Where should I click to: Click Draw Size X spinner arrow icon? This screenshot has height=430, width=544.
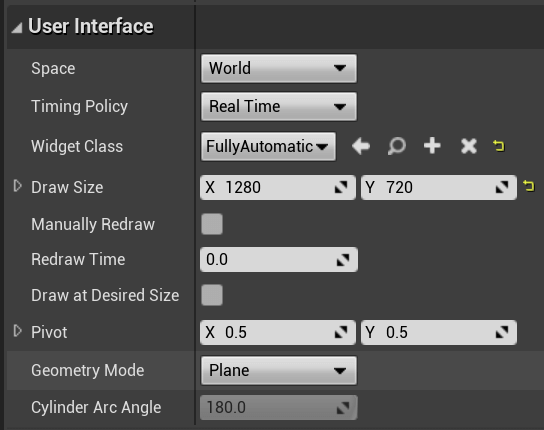pyautogui.click(x=341, y=187)
